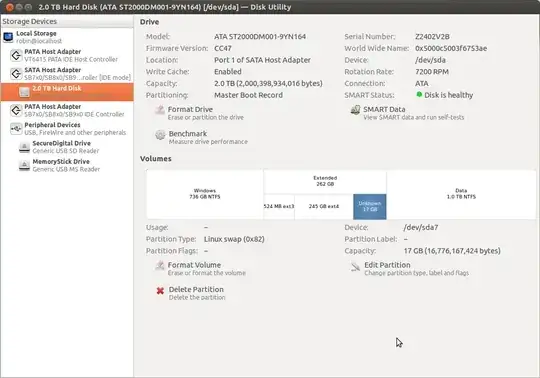The height and width of the screenshot is (378, 540).
Task: Click the icon beside SB7x0 IDE Controller adapter
Action: (x=16, y=110)
